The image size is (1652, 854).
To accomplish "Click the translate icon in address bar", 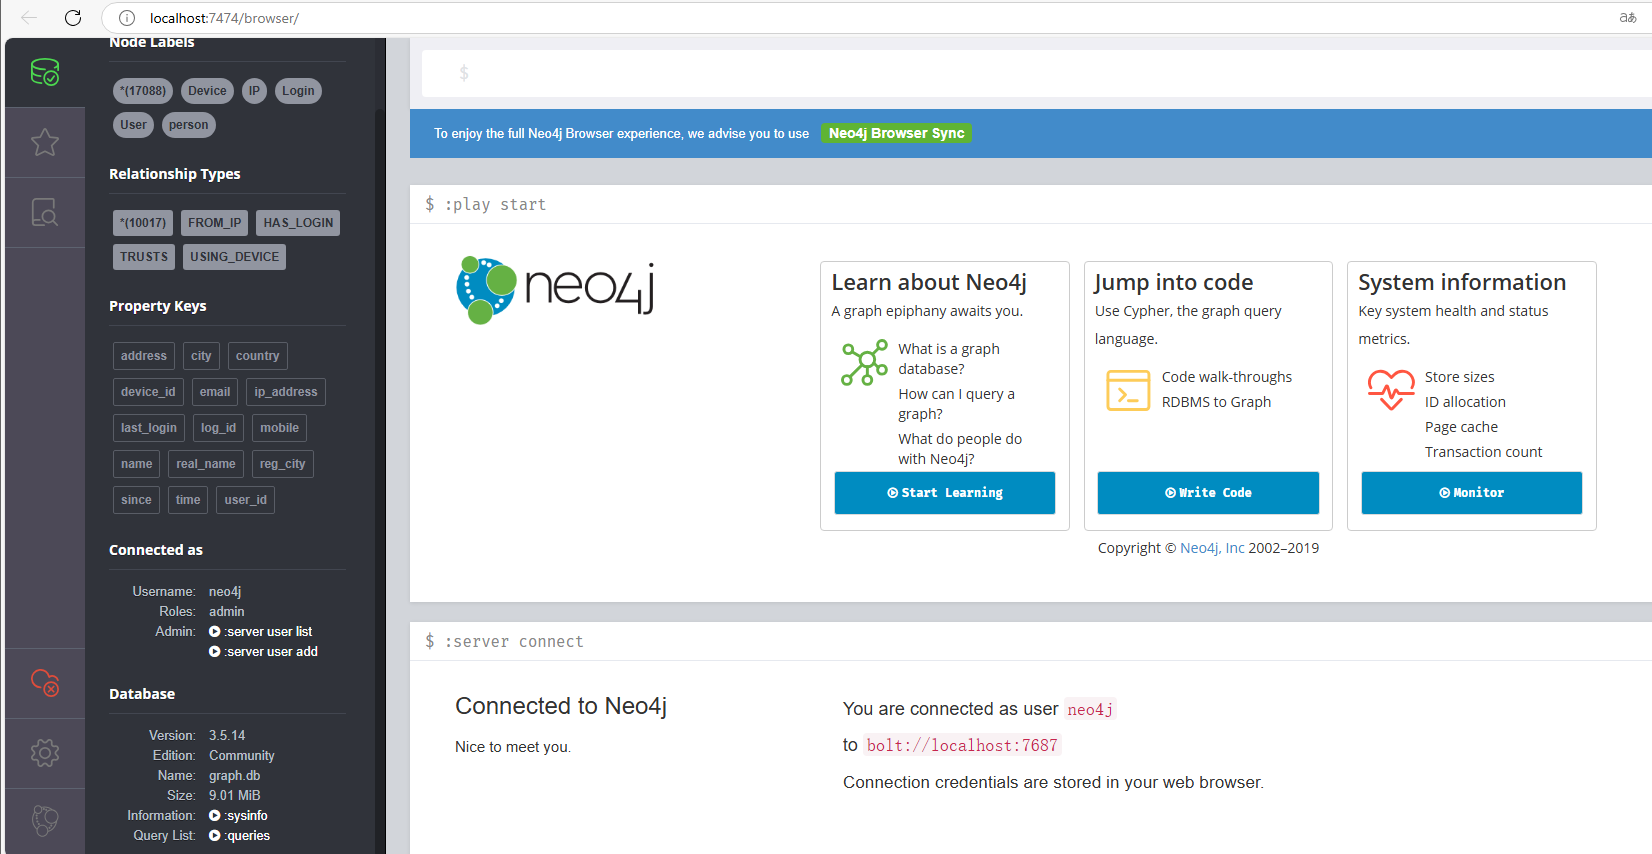I will [x=1628, y=18].
